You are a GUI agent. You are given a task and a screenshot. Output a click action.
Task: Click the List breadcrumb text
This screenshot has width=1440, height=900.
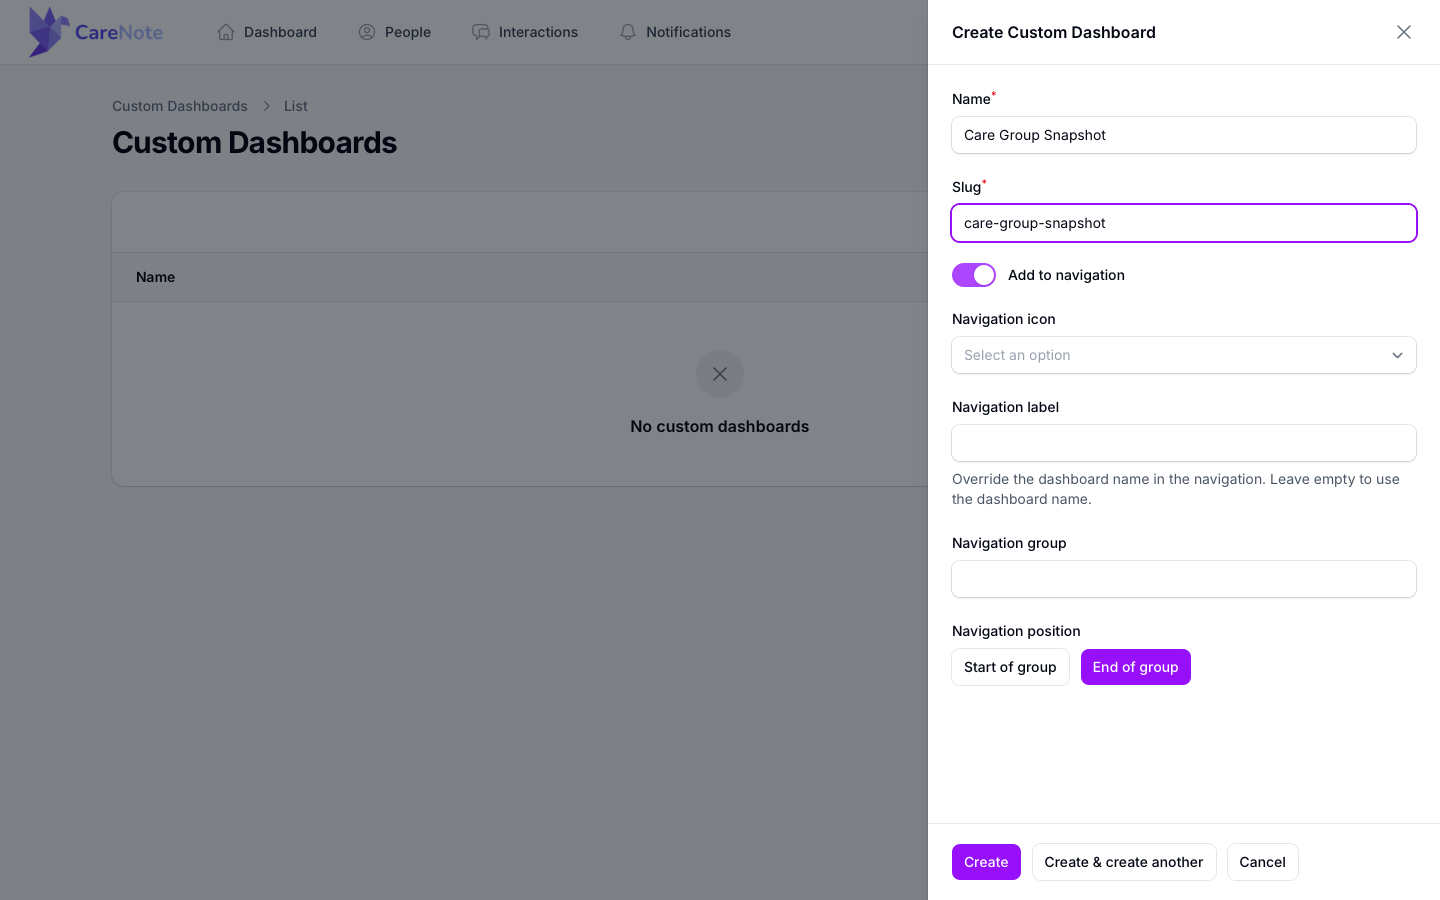pos(296,106)
